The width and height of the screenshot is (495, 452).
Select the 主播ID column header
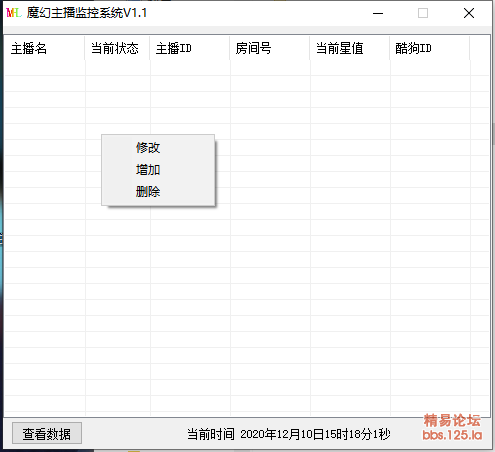190,49
